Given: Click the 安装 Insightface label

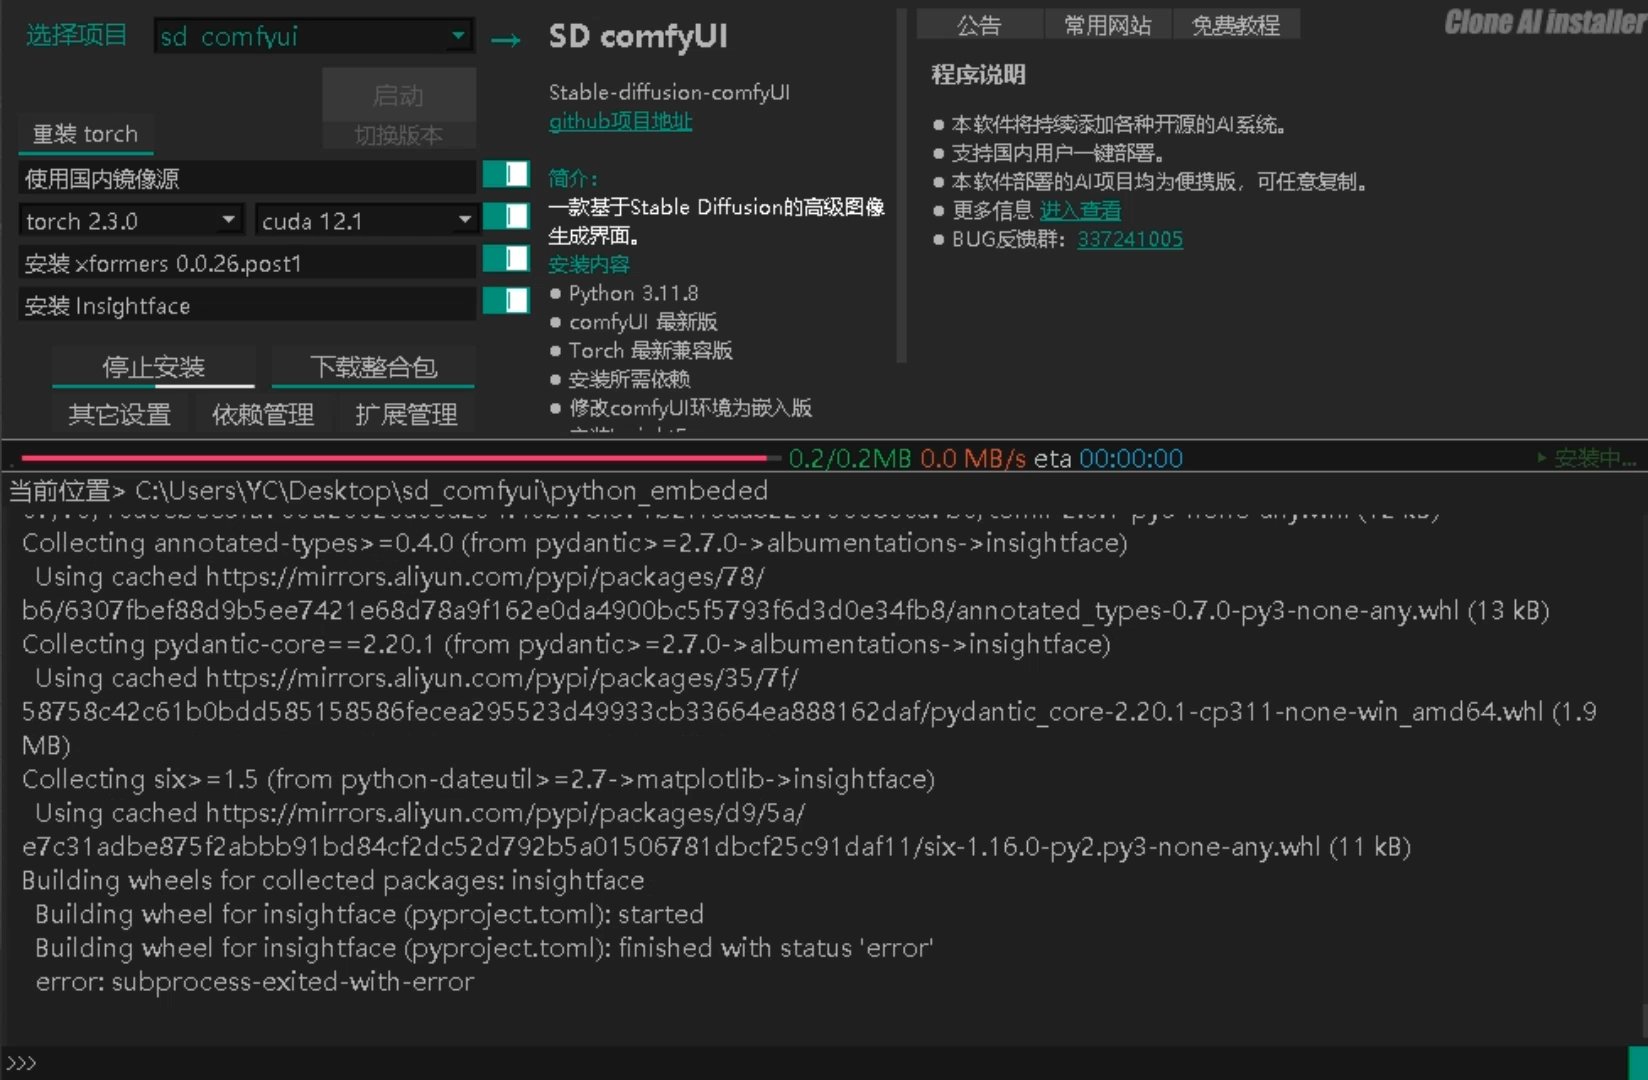Looking at the screenshot, I should [x=247, y=305].
